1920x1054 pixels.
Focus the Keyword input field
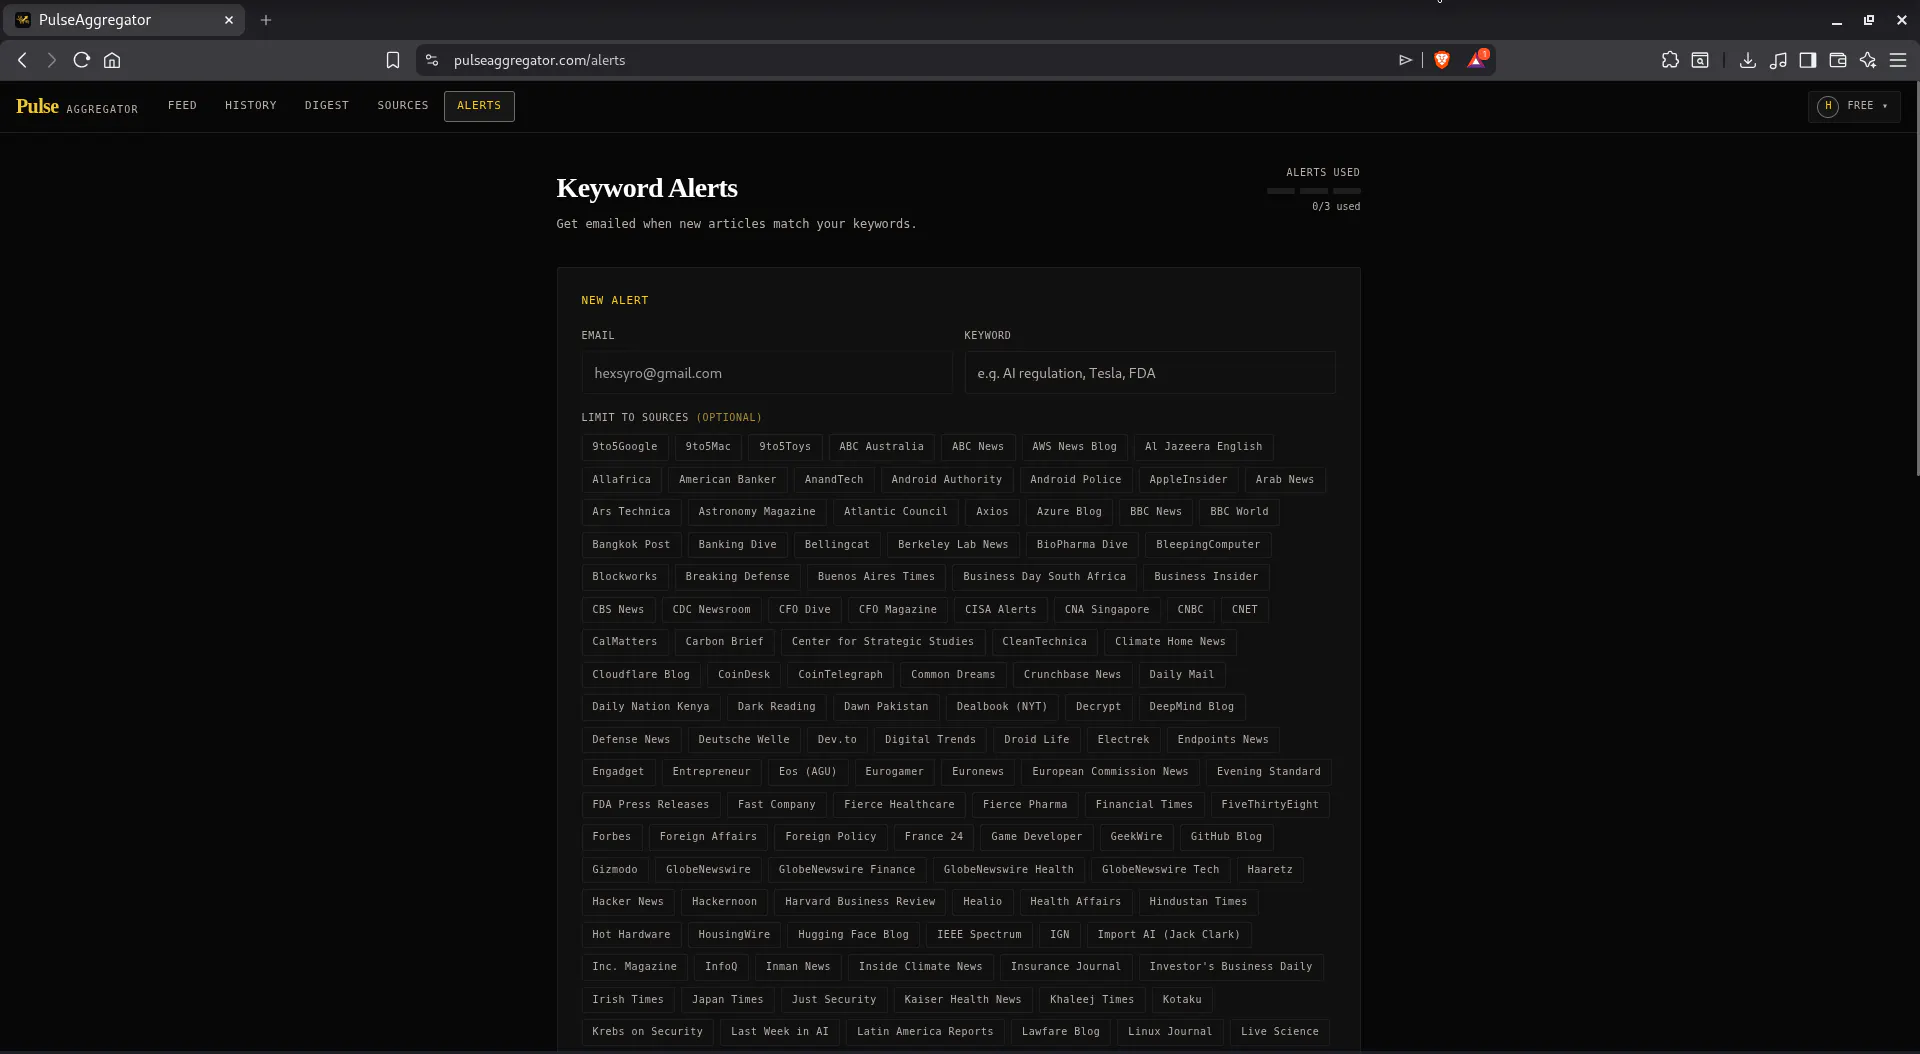pos(1150,373)
